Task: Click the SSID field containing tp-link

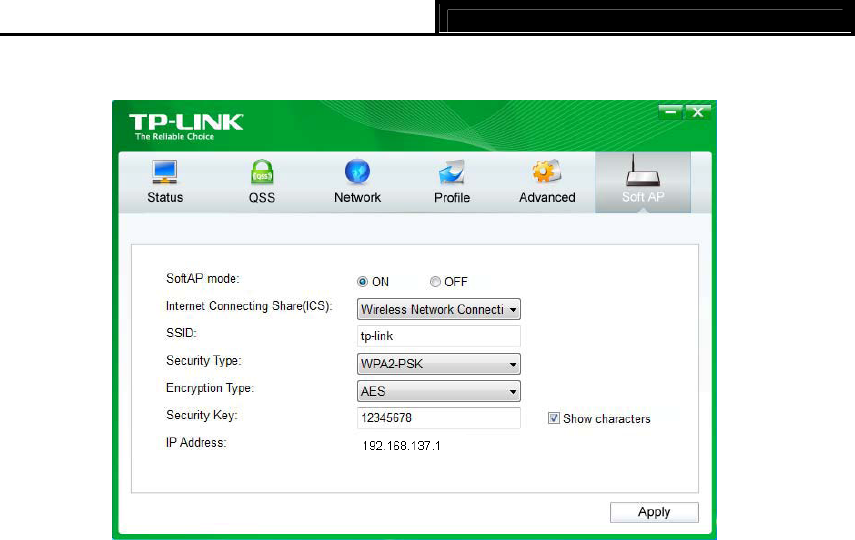Action: [x=439, y=336]
